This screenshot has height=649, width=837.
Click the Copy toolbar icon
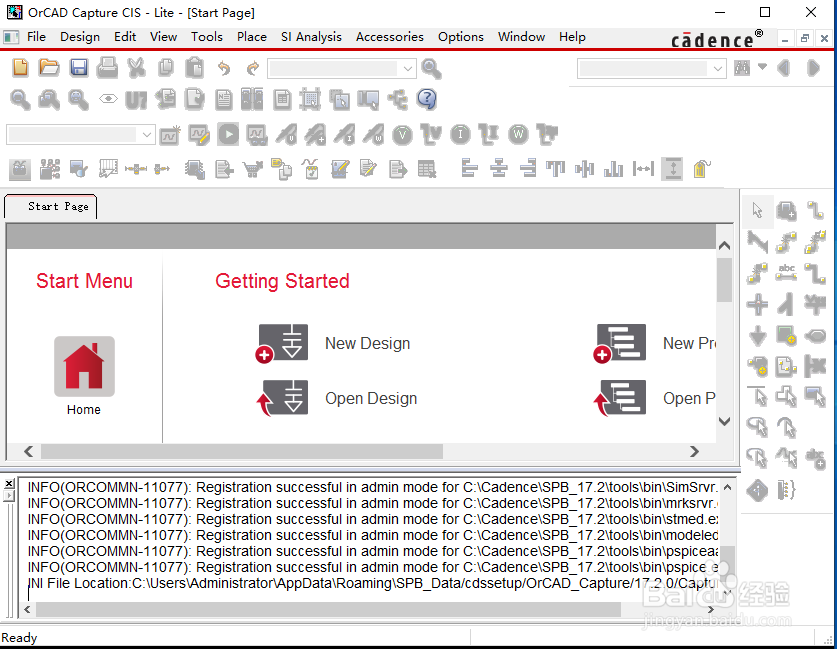click(x=166, y=68)
